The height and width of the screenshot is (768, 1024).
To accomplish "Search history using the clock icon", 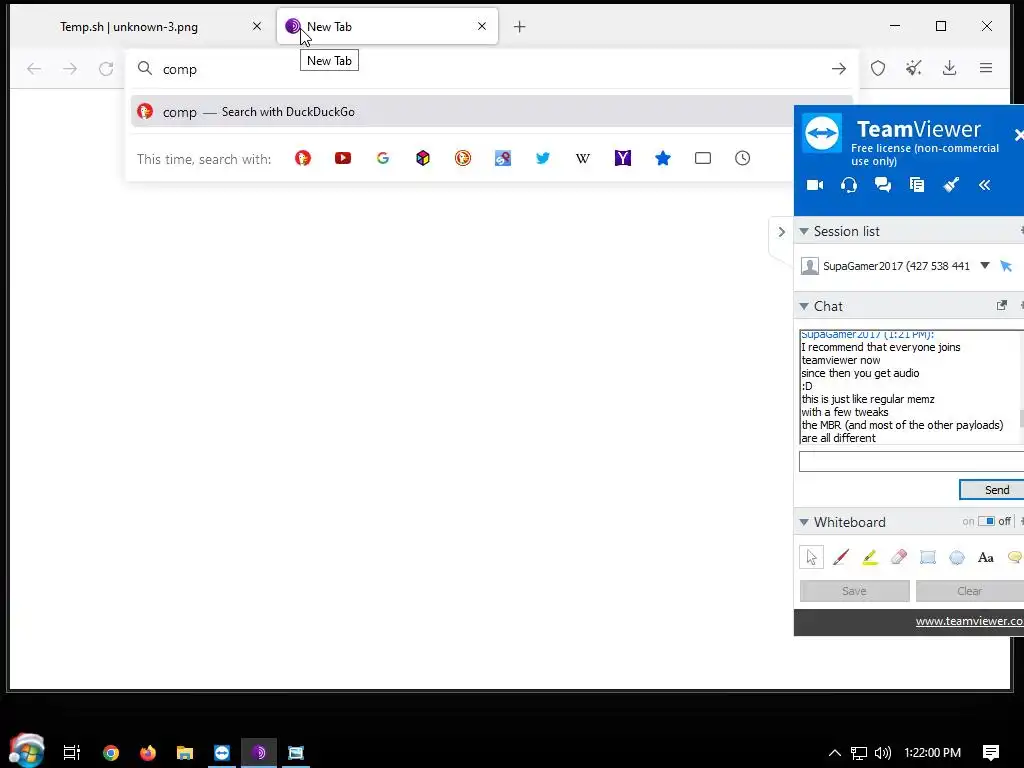I will 743,158.
